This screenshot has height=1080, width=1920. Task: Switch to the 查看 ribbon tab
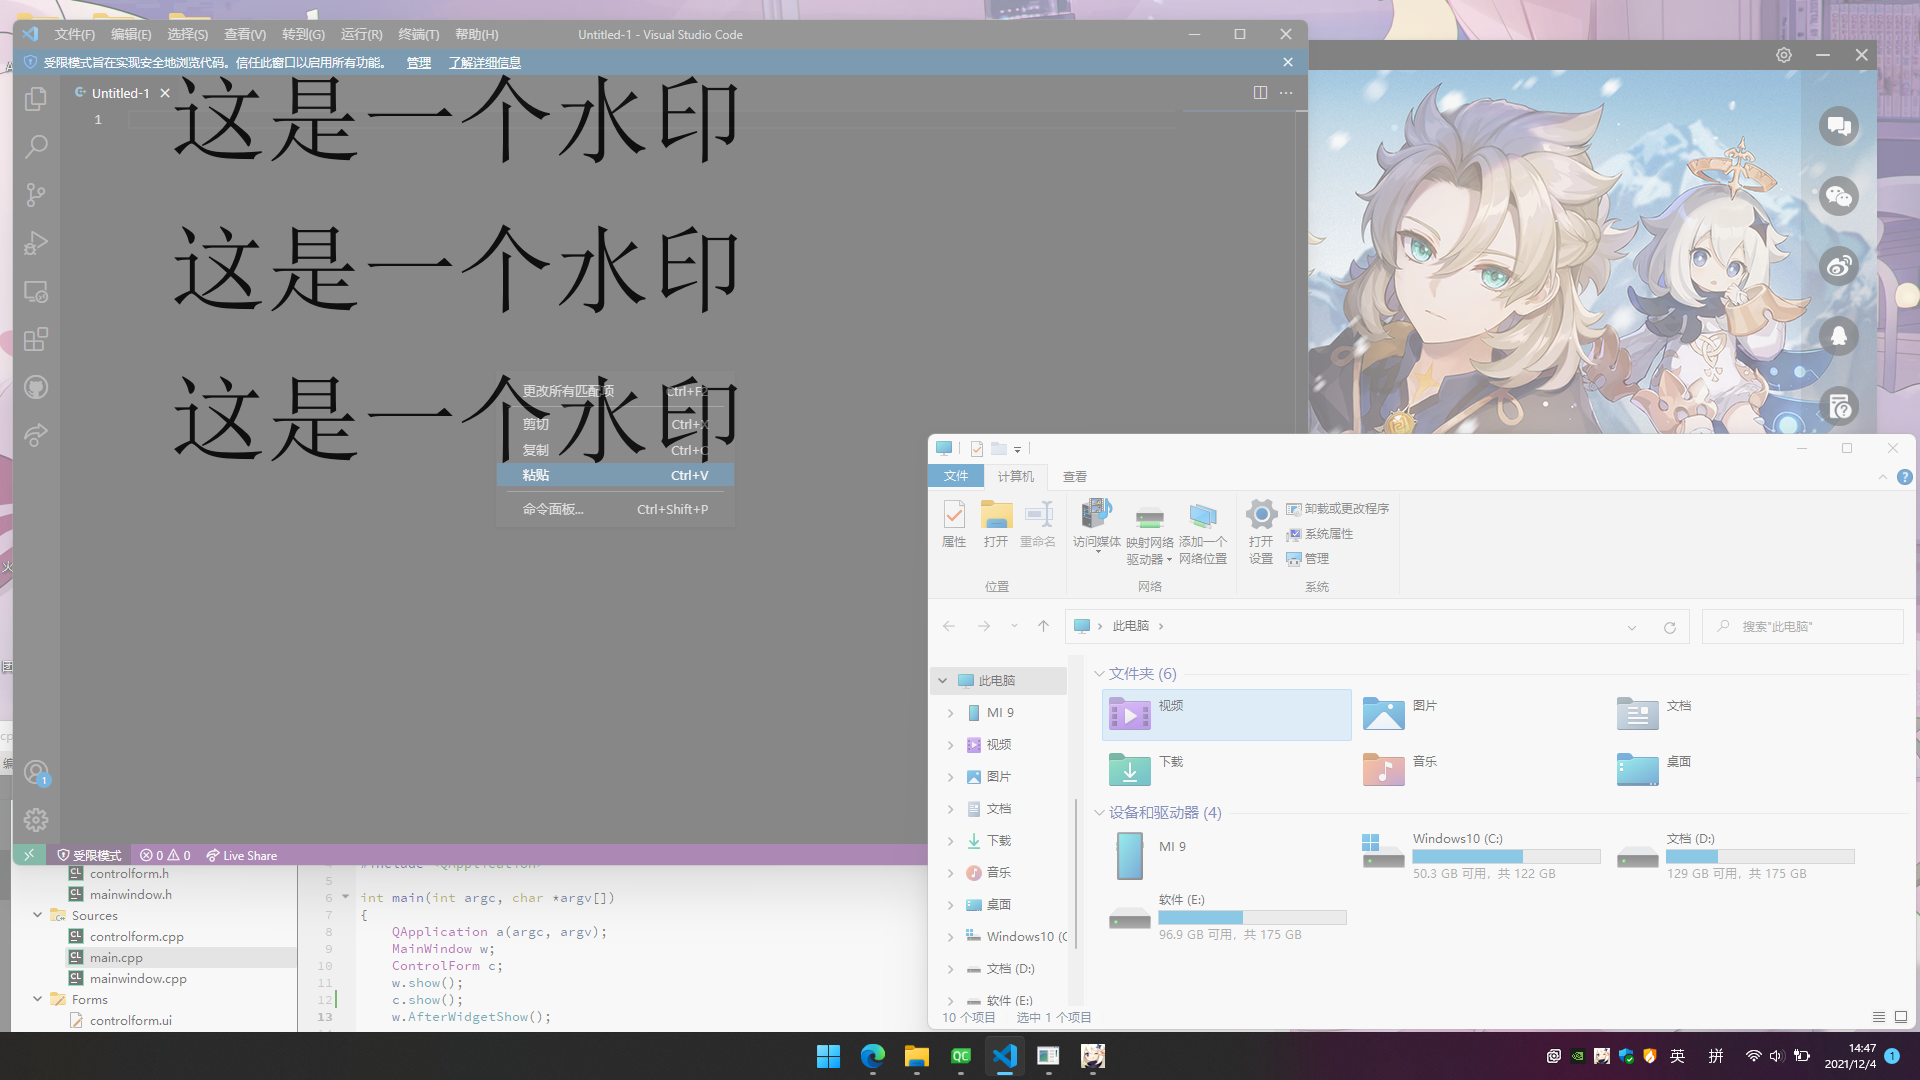[x=1074, y=477]
